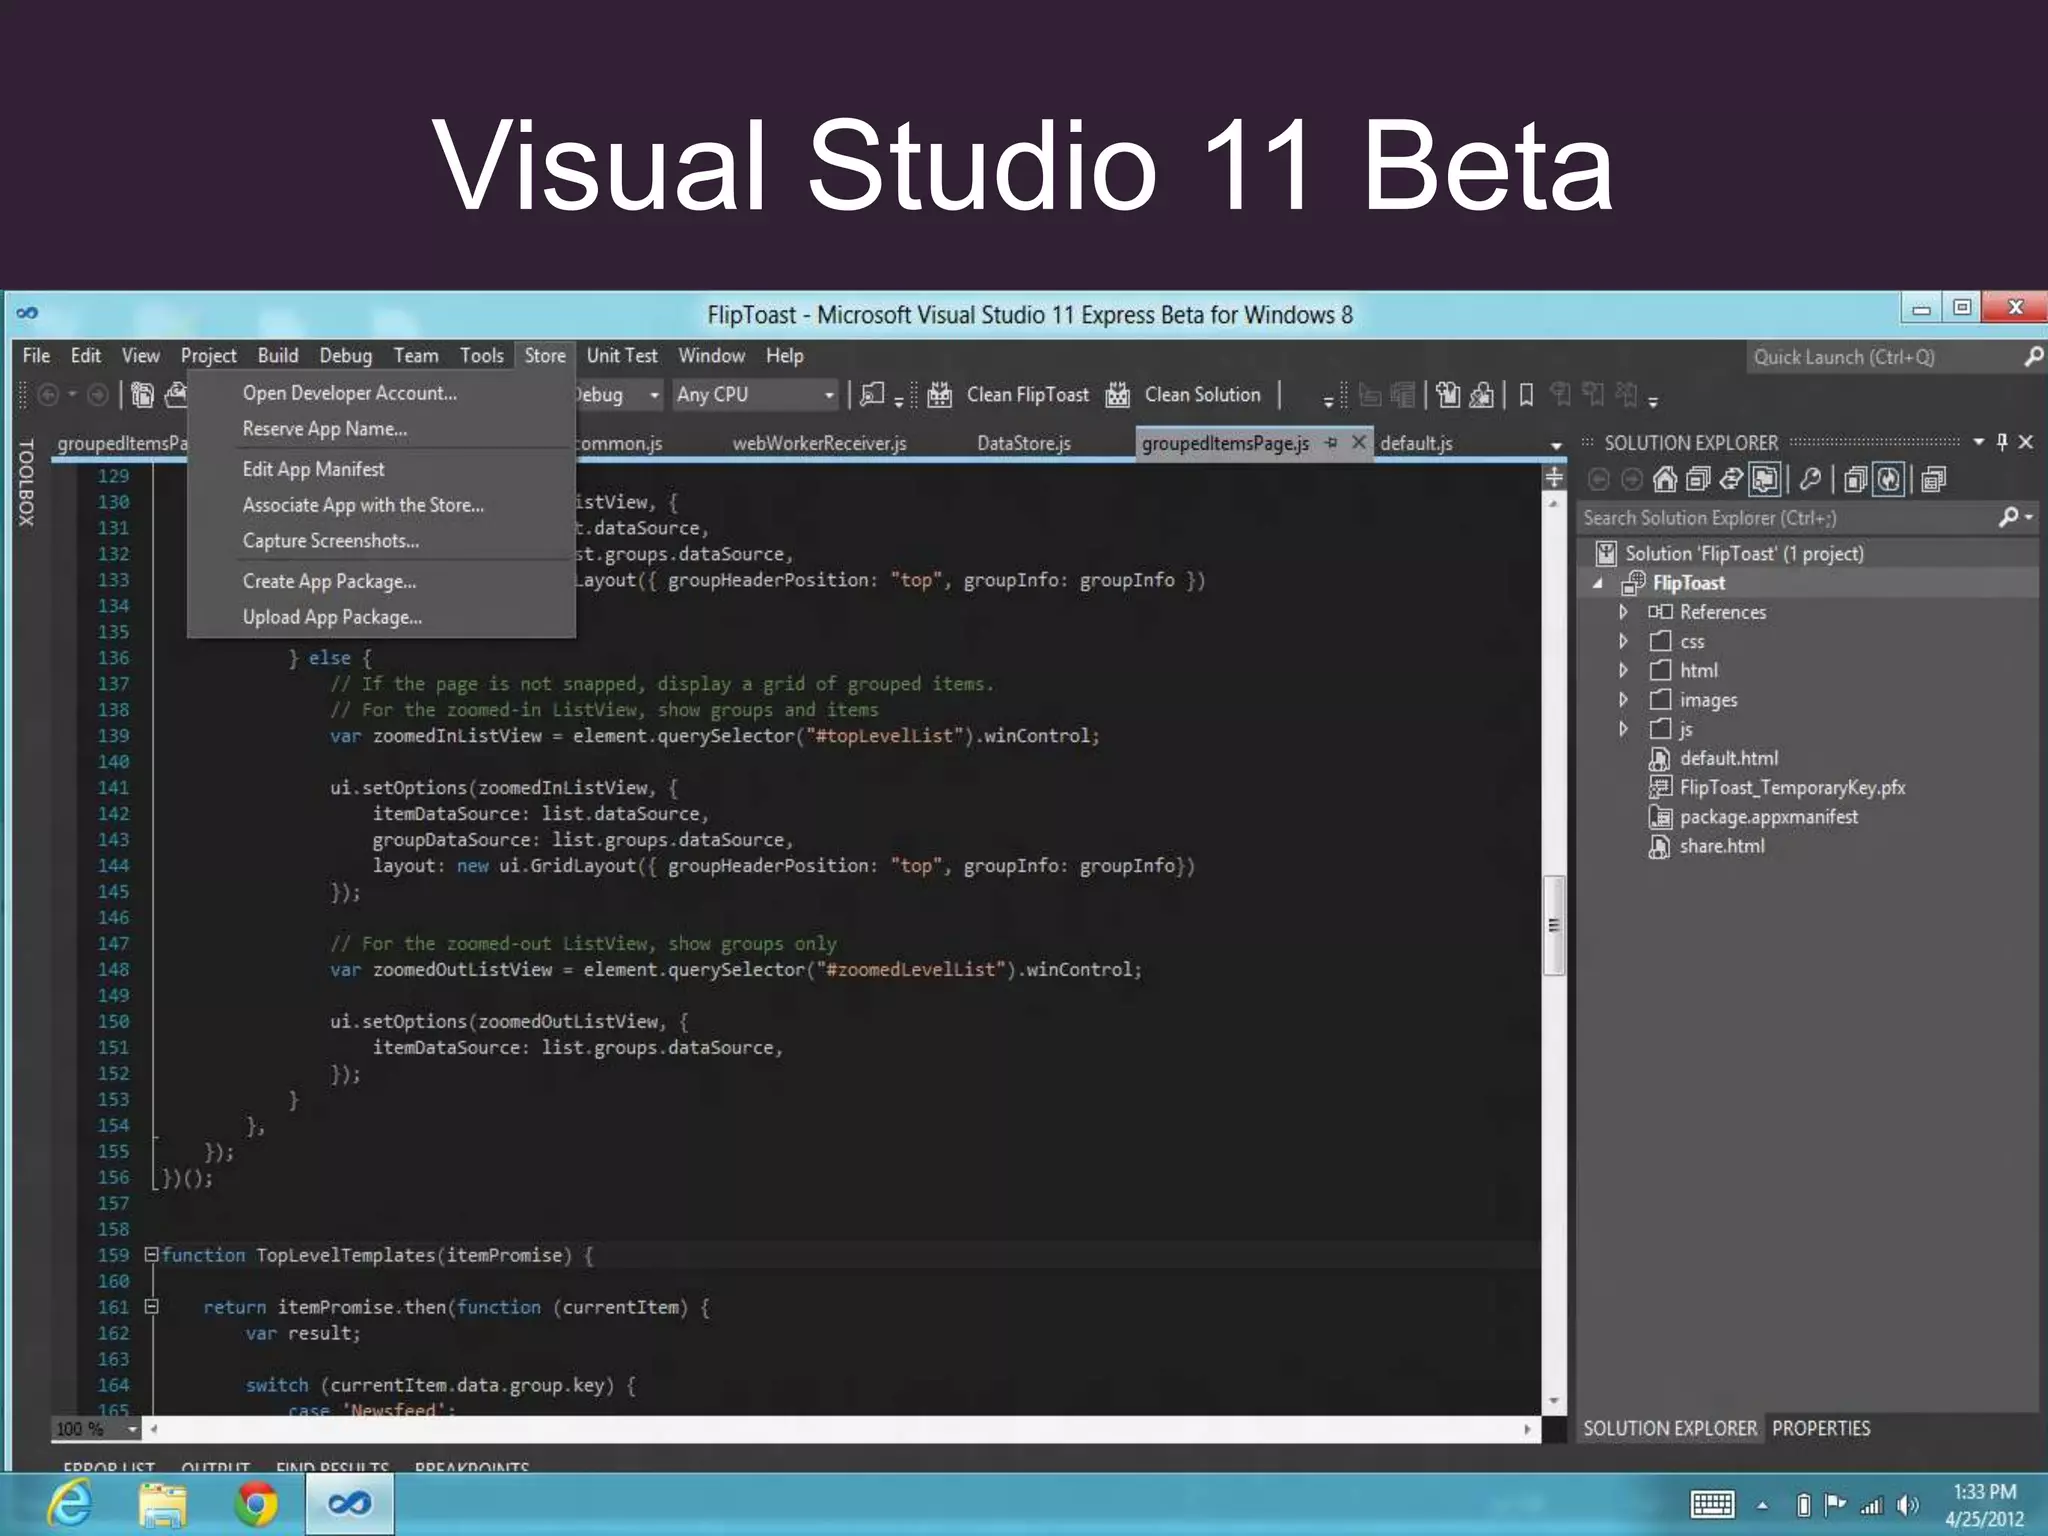Viewport: 2048px width, 1536px height.
Task: Click Home icon in Solution Explorer toolbar
Action: pos(1665,480)
